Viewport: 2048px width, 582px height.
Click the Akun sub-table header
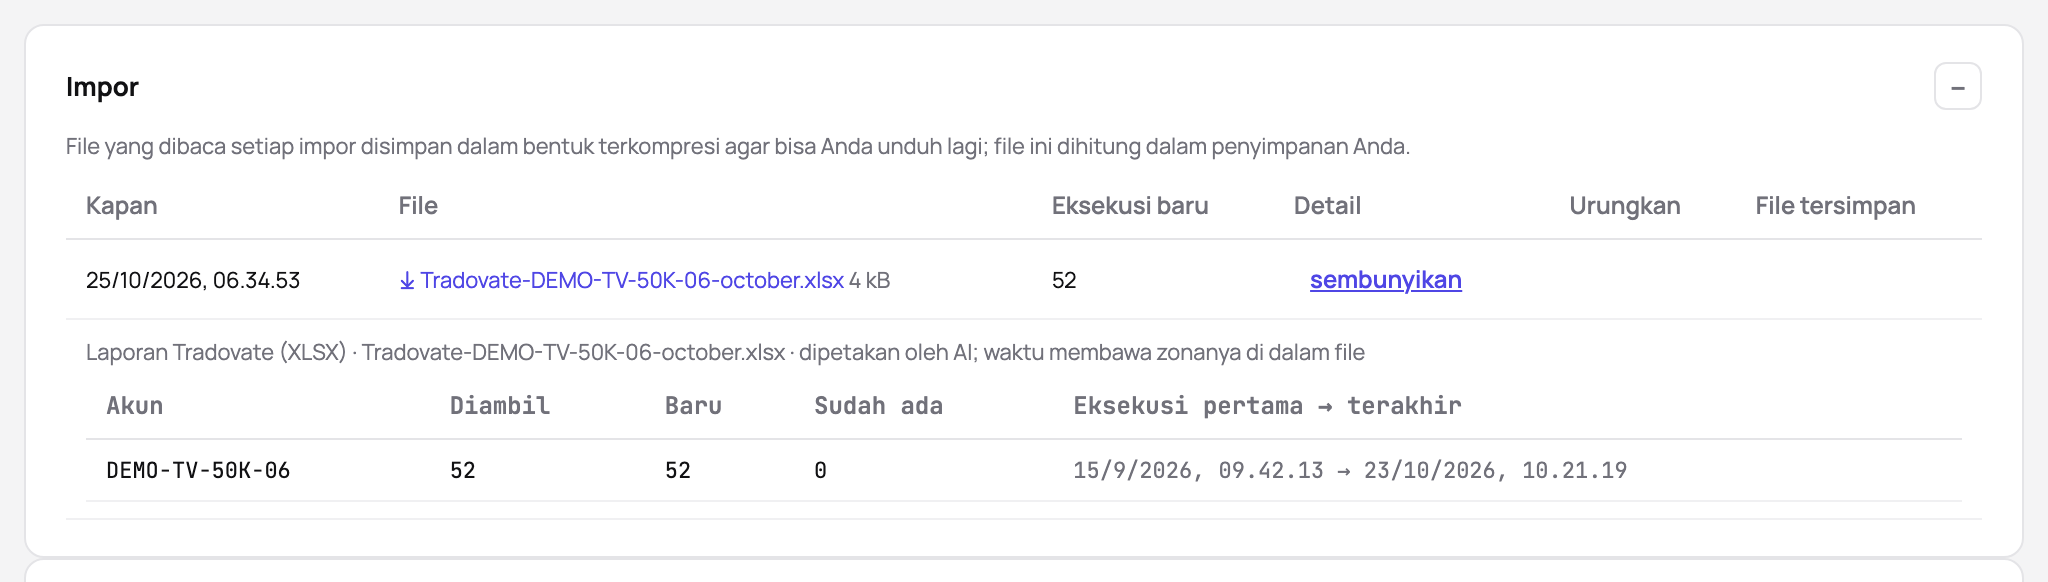(x=135, y=406)
